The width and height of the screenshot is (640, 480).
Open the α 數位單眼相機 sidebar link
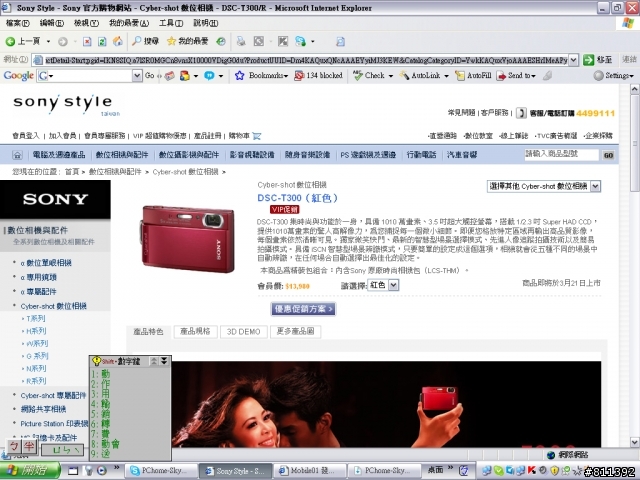tap(46, 263)
